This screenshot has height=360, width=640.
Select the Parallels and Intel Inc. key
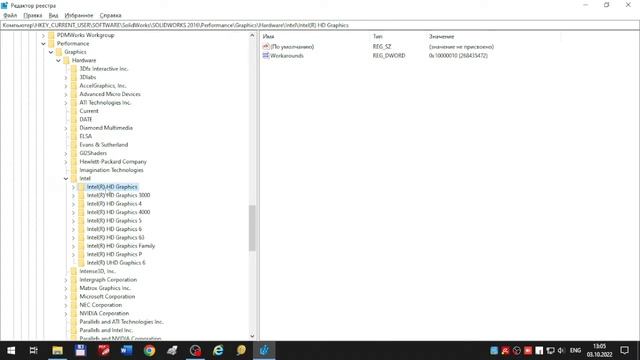click(x=106, y=330)
